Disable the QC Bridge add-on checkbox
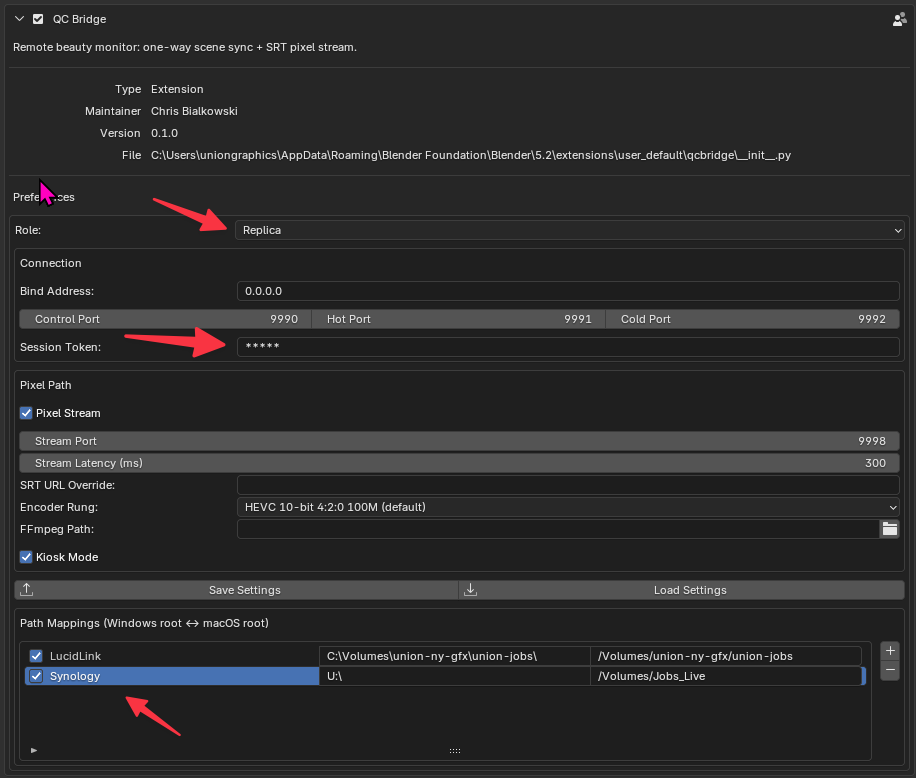 point(38,19)
